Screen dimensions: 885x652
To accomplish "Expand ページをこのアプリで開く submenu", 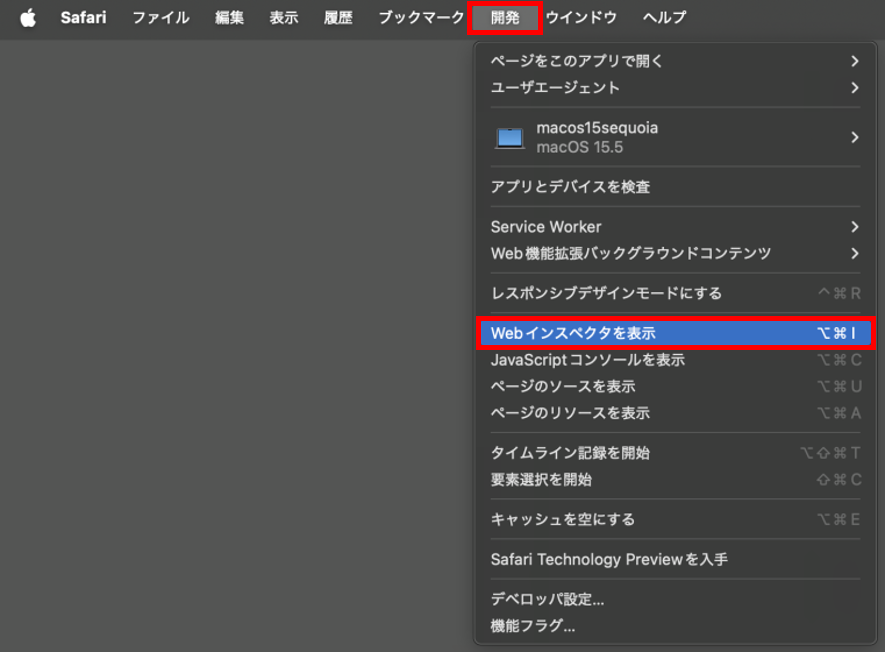I will (x=675, y=61).
